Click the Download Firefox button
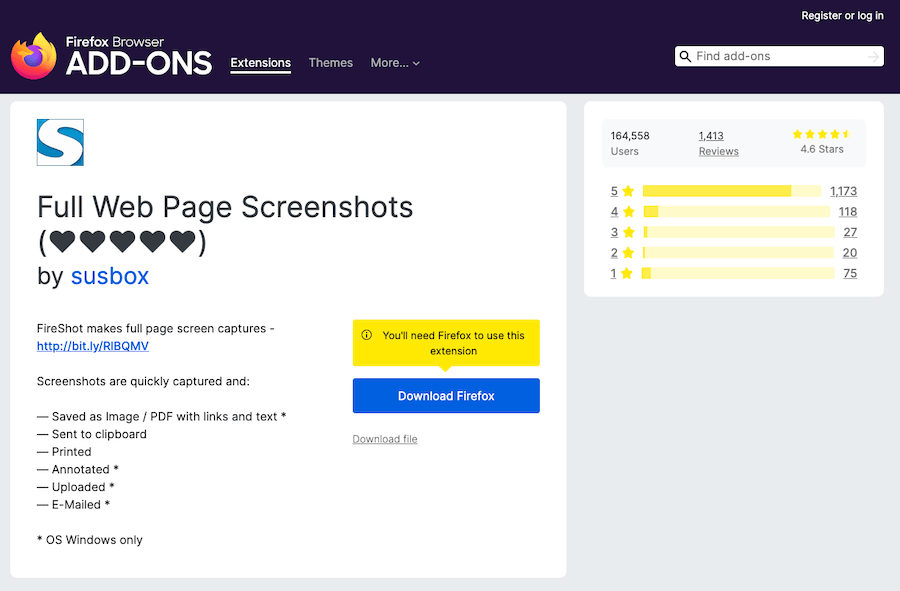900x591 pixels. click(x=446, y=395)
